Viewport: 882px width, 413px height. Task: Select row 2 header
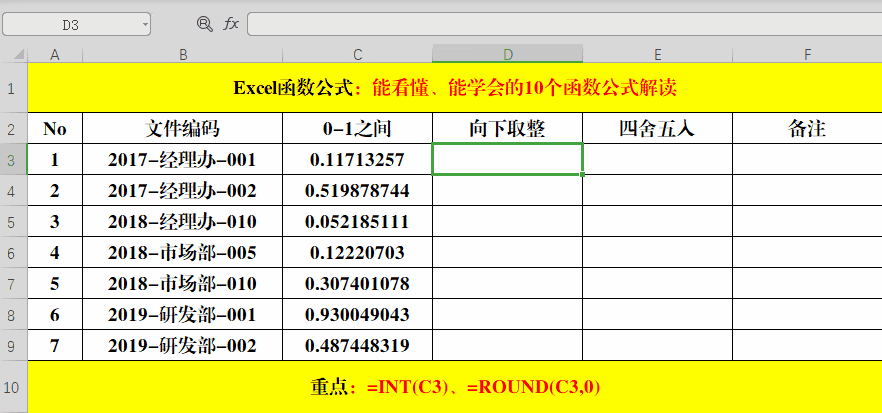point(14,128)
